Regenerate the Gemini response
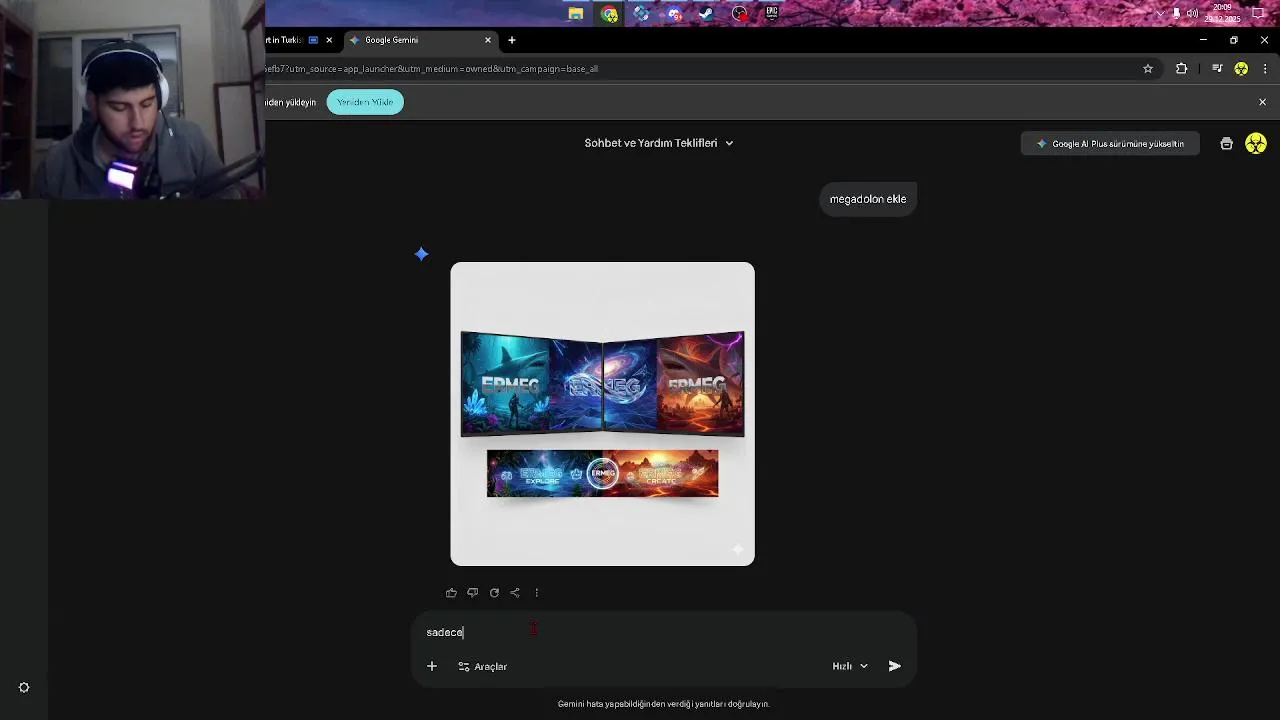This screenshot has width=1280, height=720. point(494,593)
